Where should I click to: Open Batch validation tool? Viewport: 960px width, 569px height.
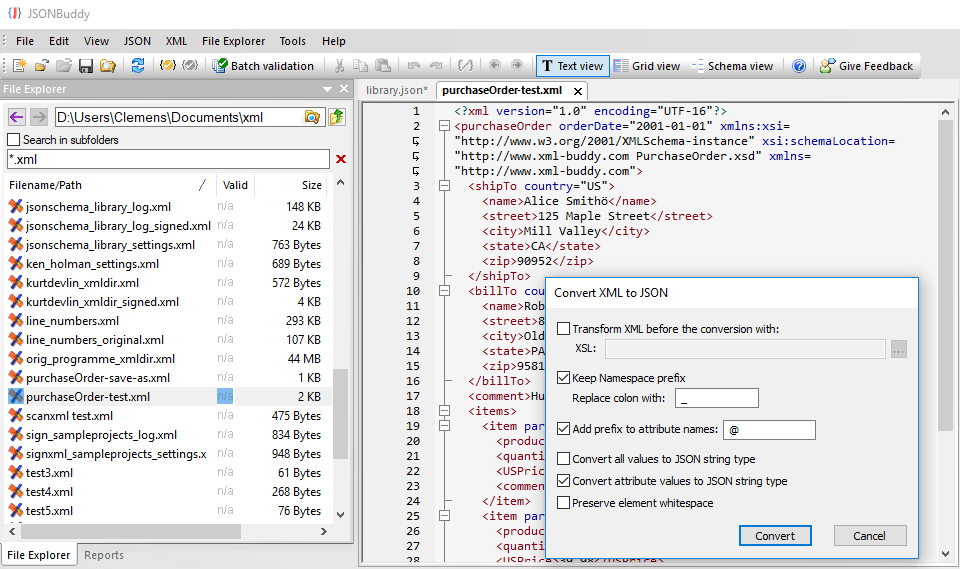coord(263,66)
